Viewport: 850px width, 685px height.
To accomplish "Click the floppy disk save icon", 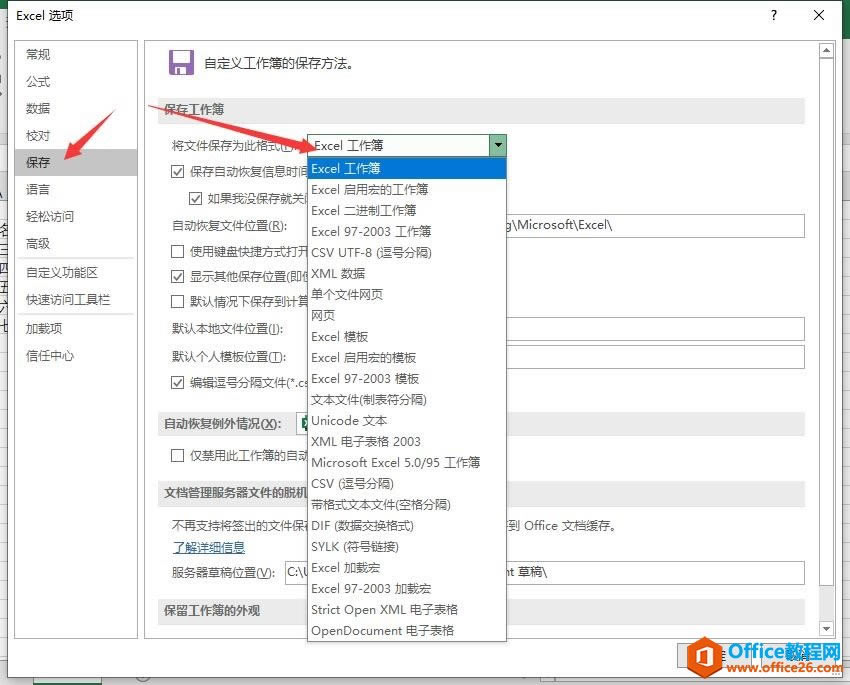I will click(x=181, y=62).
